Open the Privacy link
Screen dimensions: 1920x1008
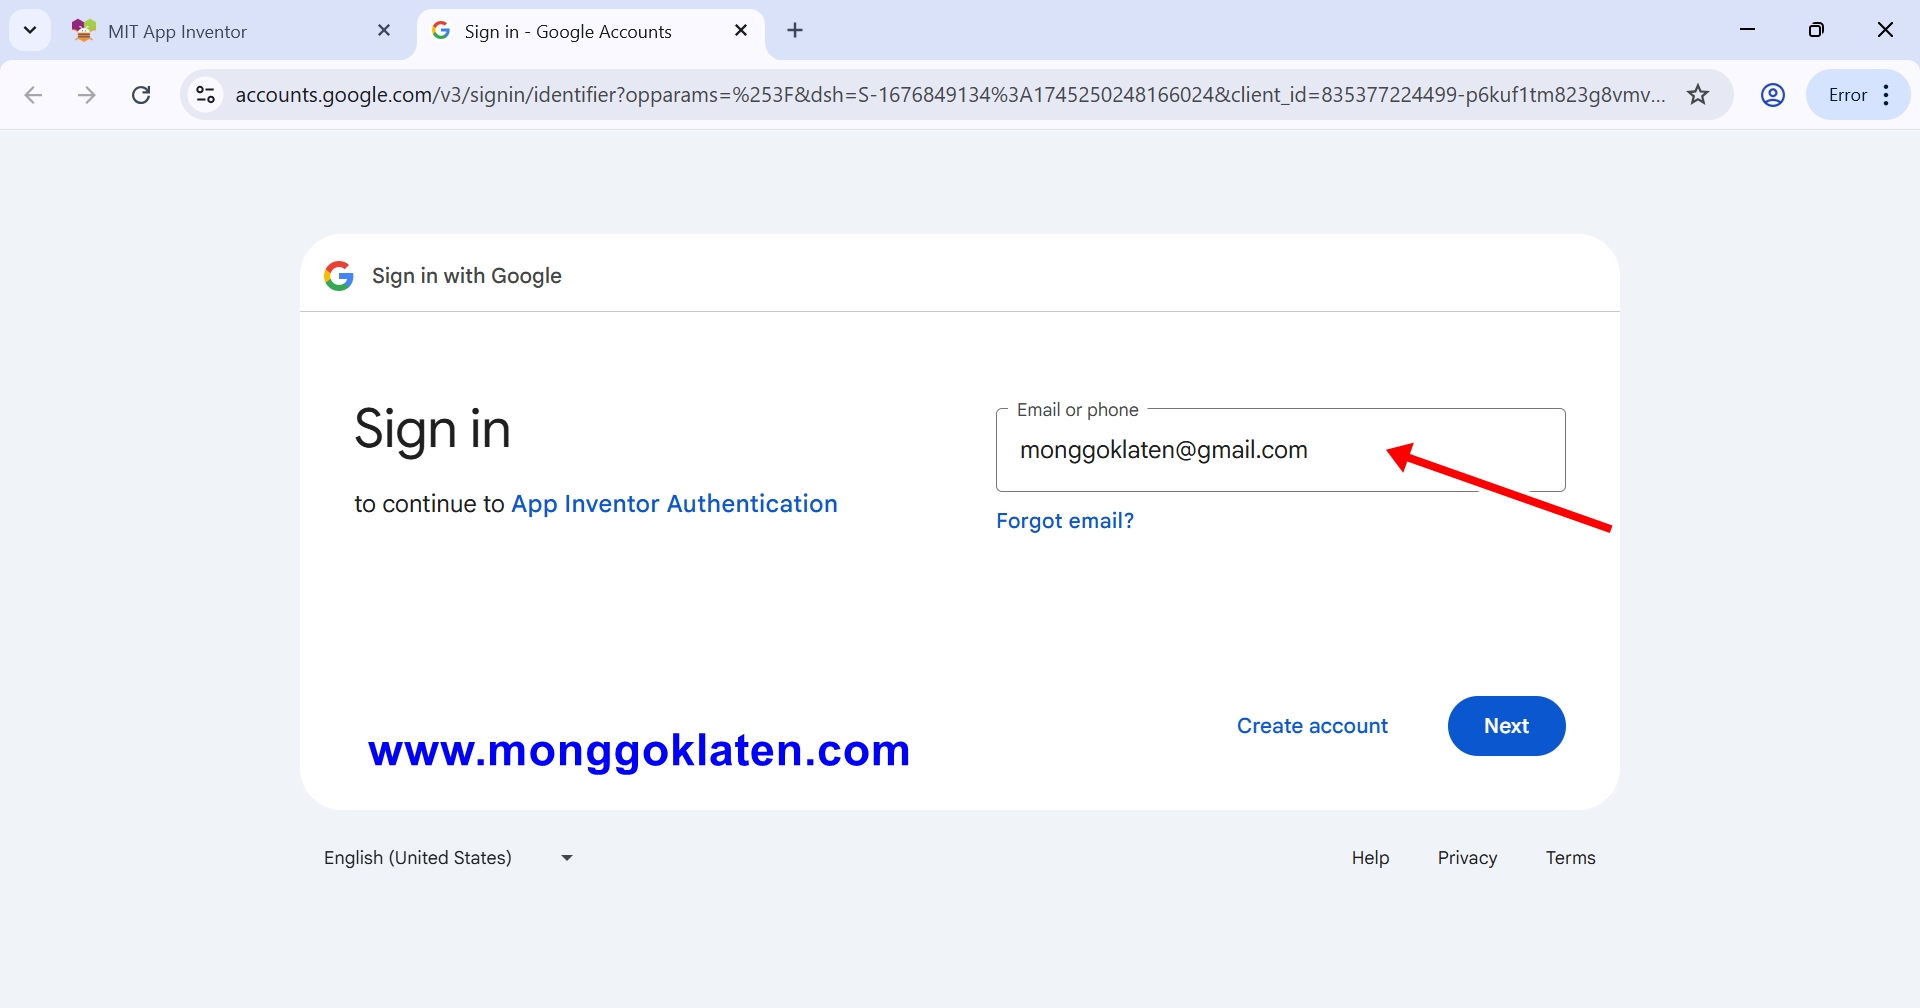click(1467, 858)
